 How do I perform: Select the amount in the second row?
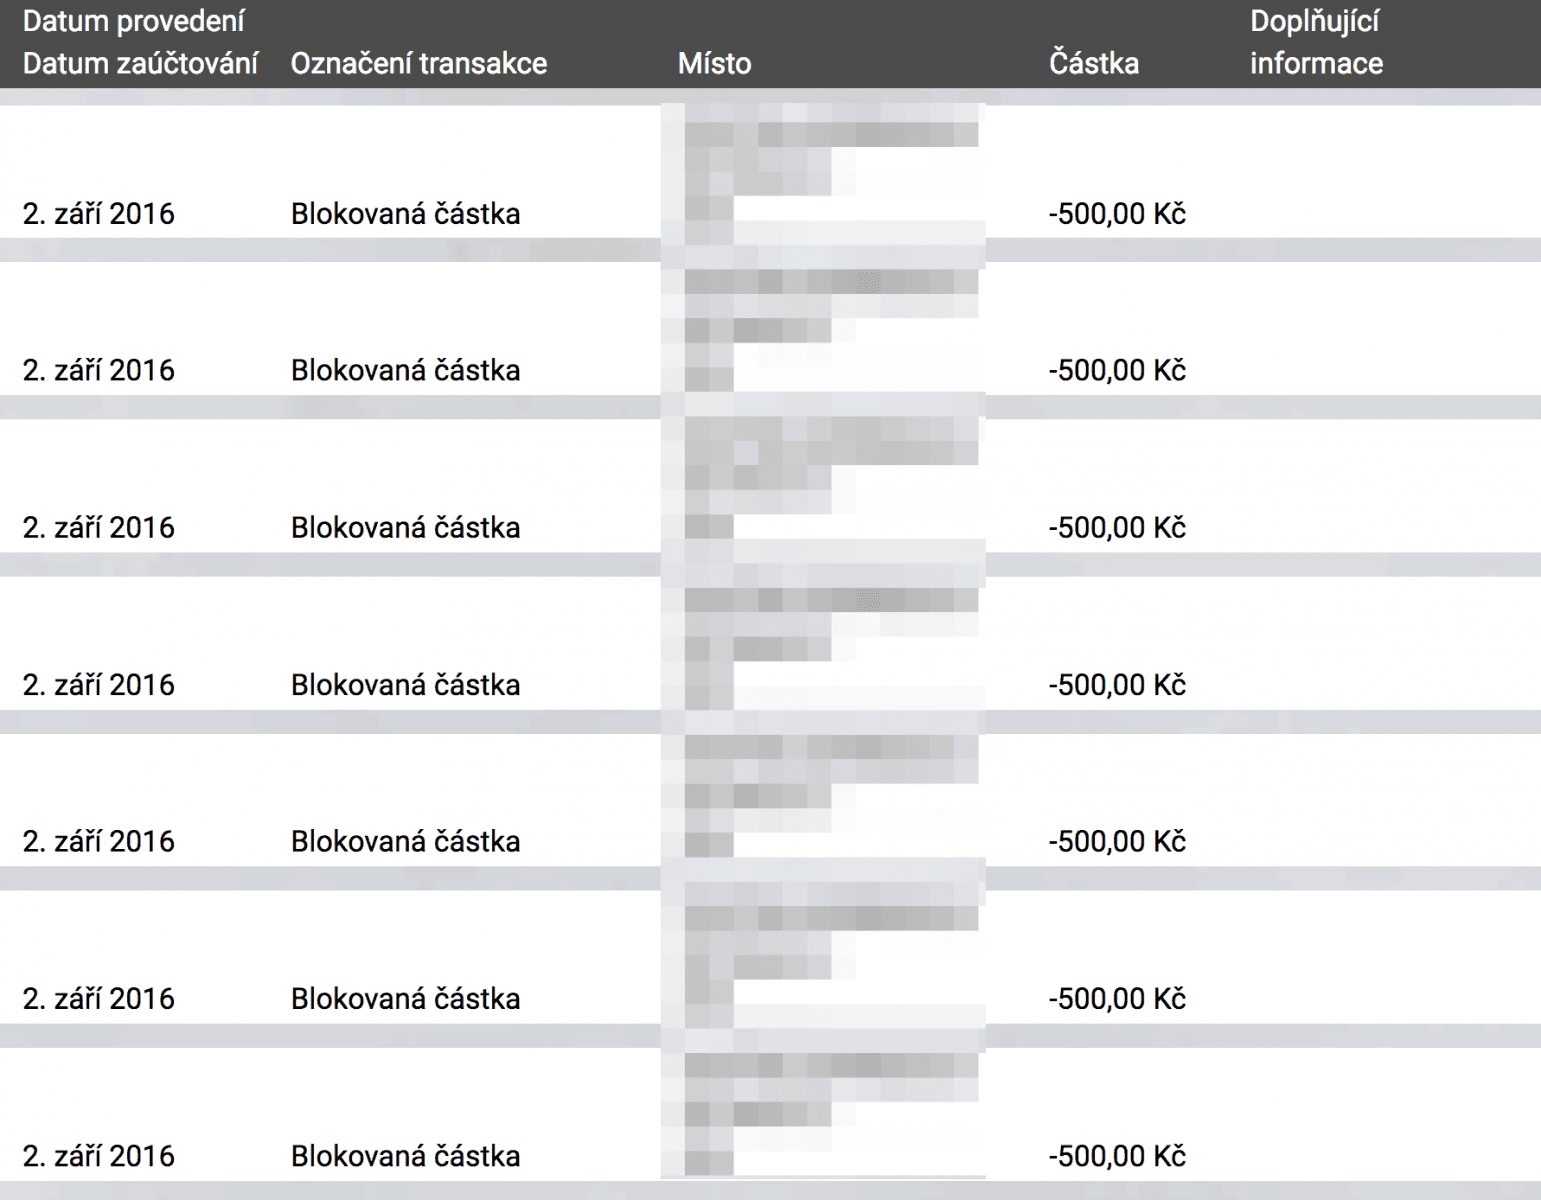[1117, 371]
